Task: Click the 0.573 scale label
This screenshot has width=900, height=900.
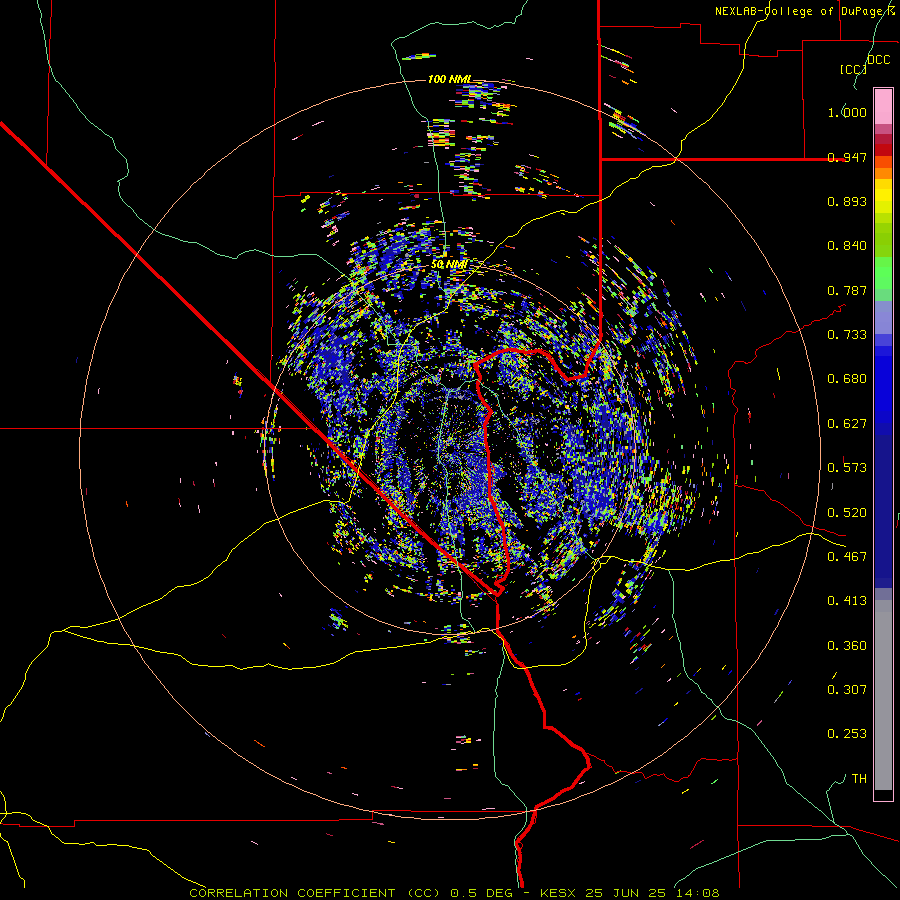Action: (847, 468)
